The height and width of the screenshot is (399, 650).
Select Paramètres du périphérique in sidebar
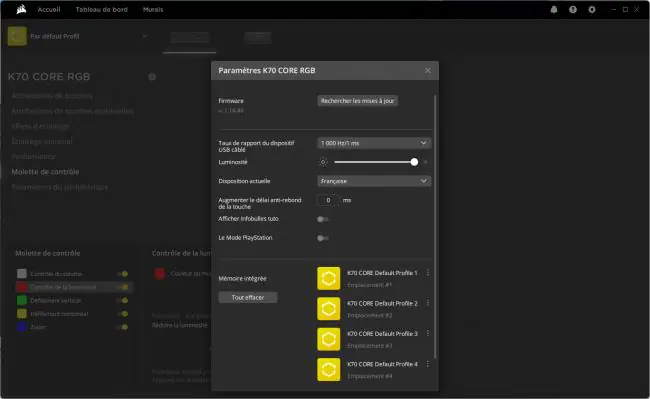(60, 187)
